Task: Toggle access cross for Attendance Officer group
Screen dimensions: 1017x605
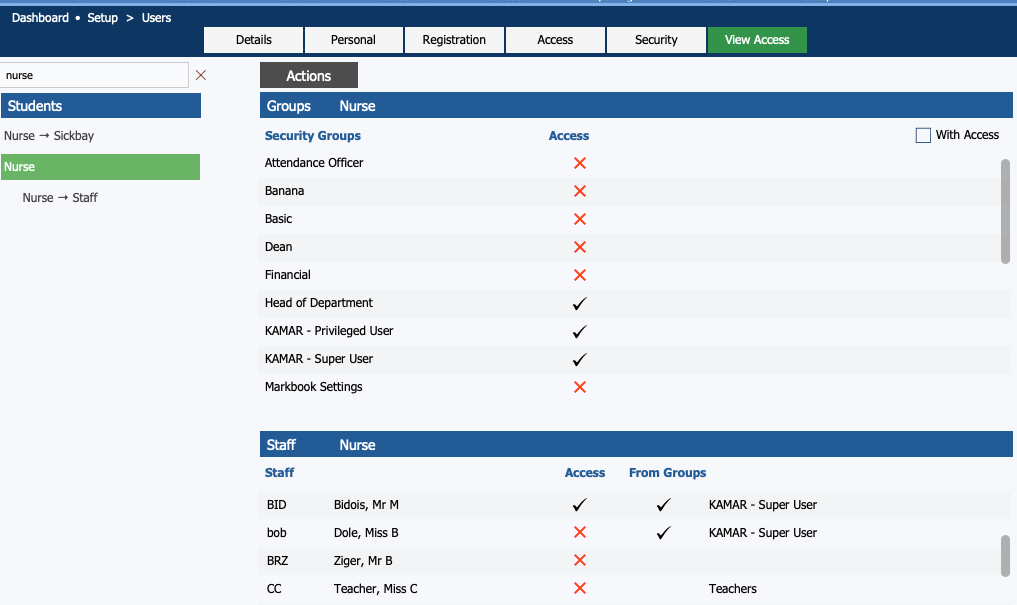Action: (579, 163)
